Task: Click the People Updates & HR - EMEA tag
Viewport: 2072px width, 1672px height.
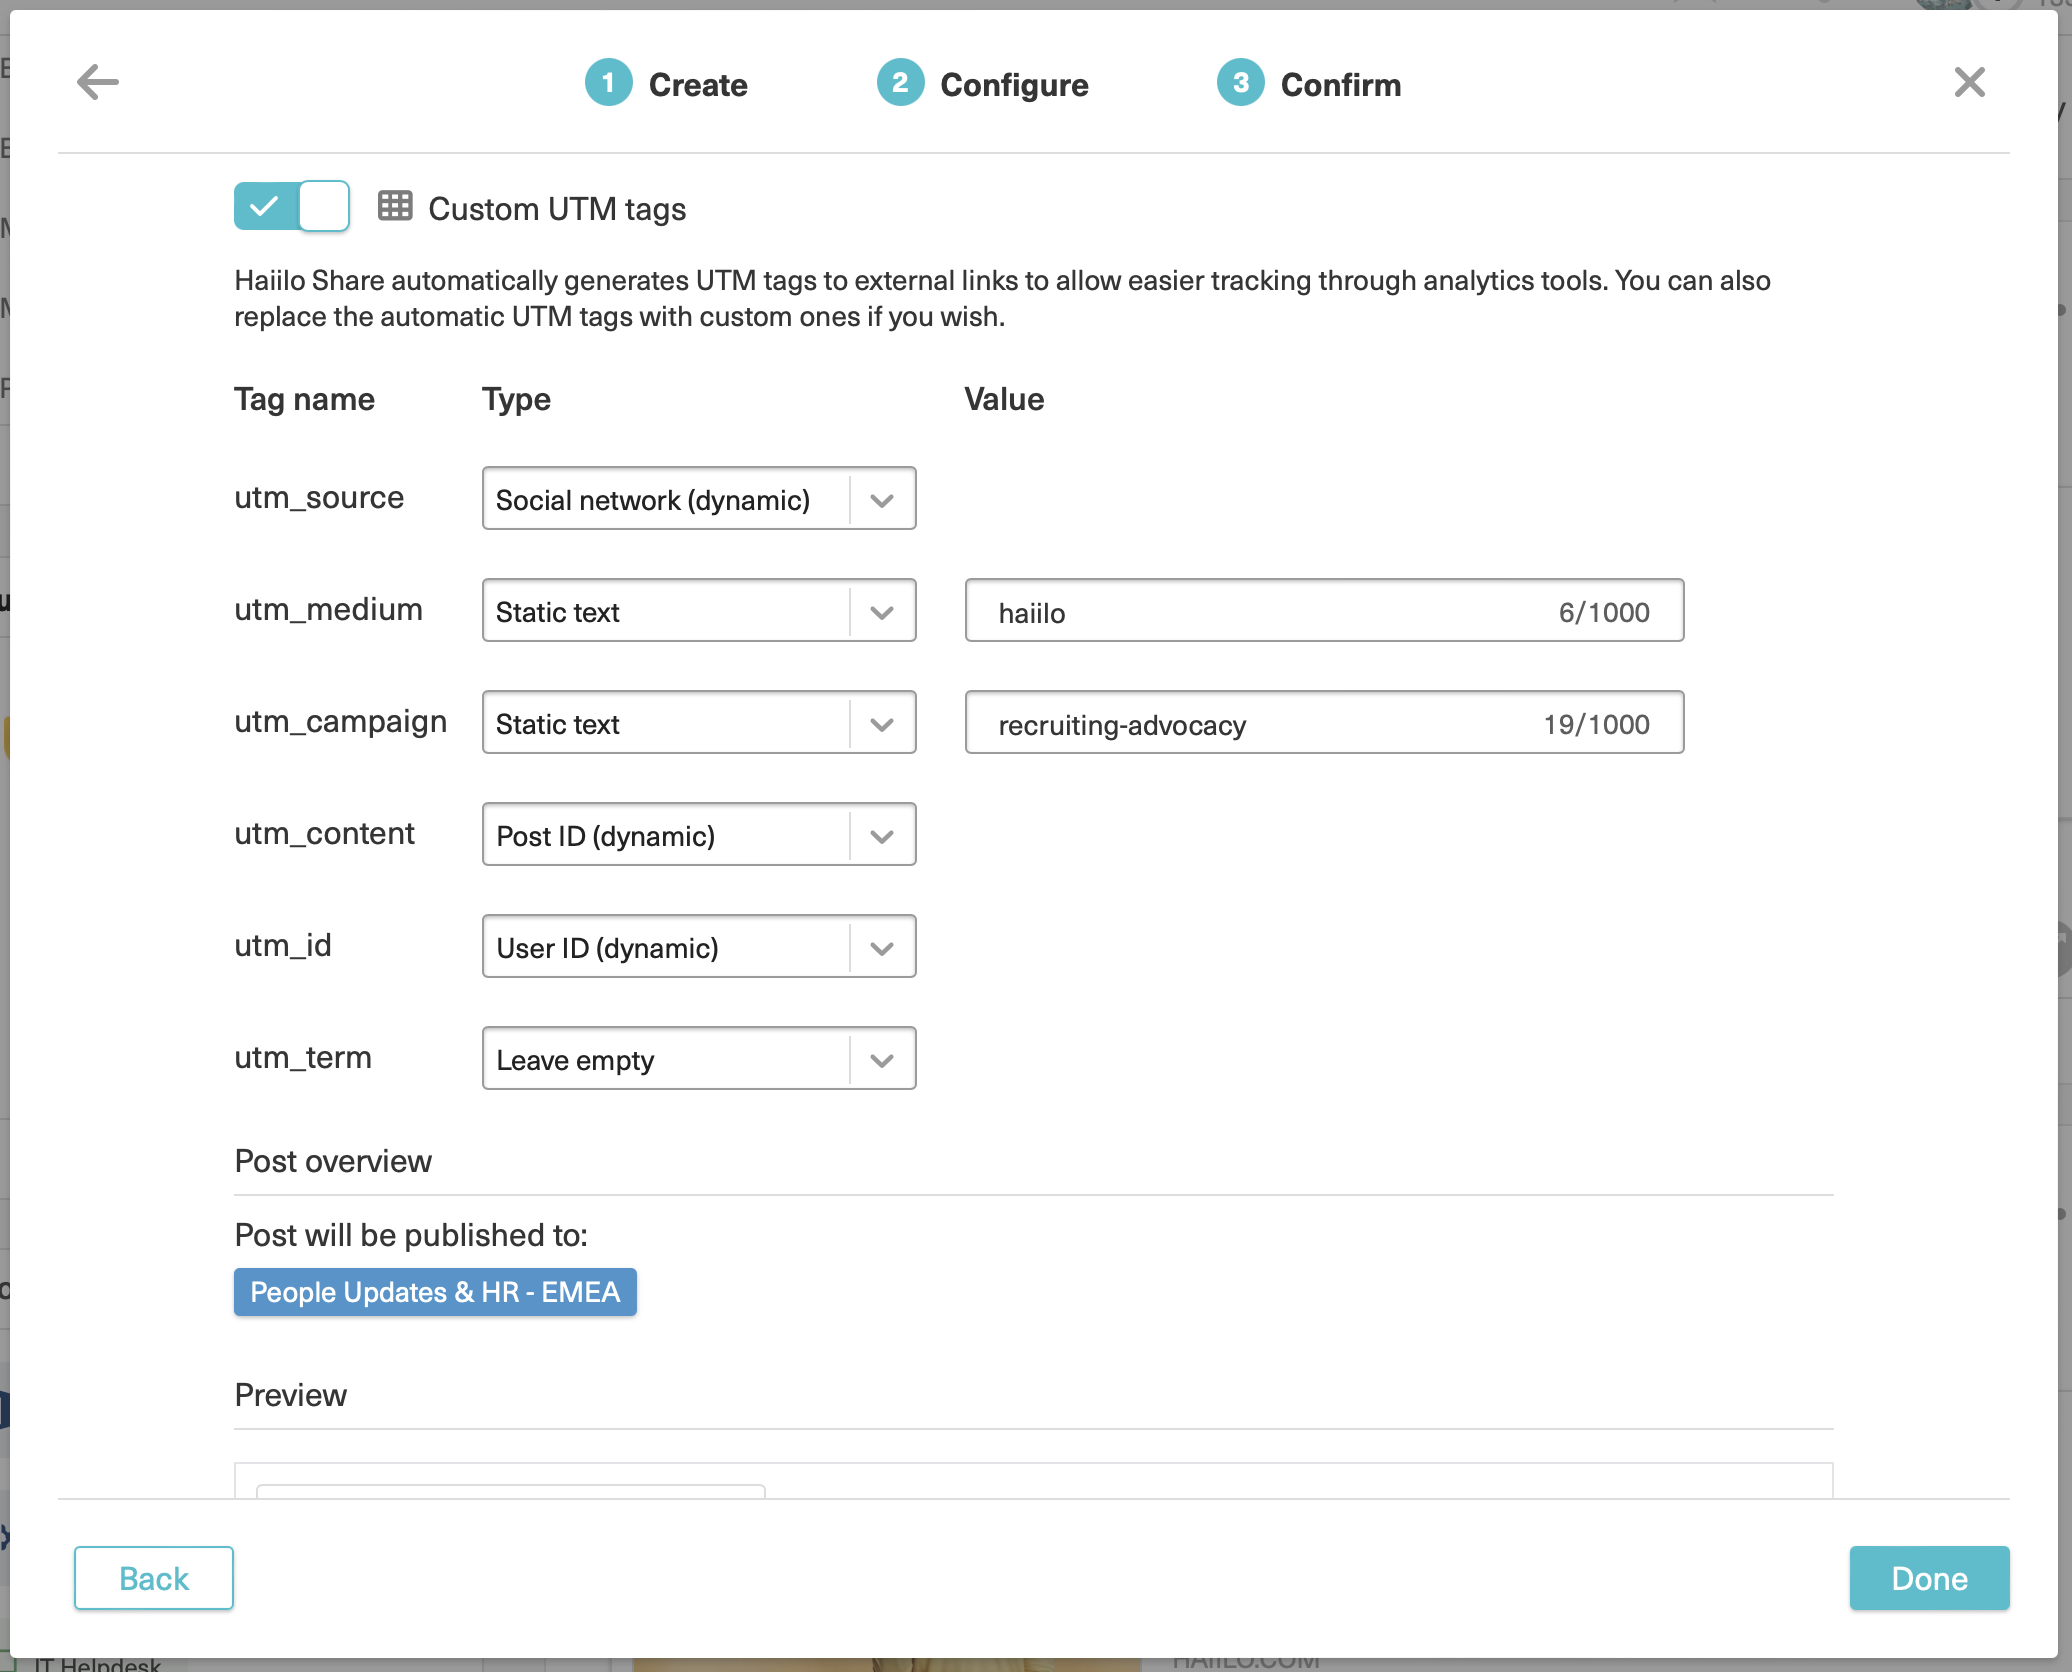Action: coord(435,1292)
